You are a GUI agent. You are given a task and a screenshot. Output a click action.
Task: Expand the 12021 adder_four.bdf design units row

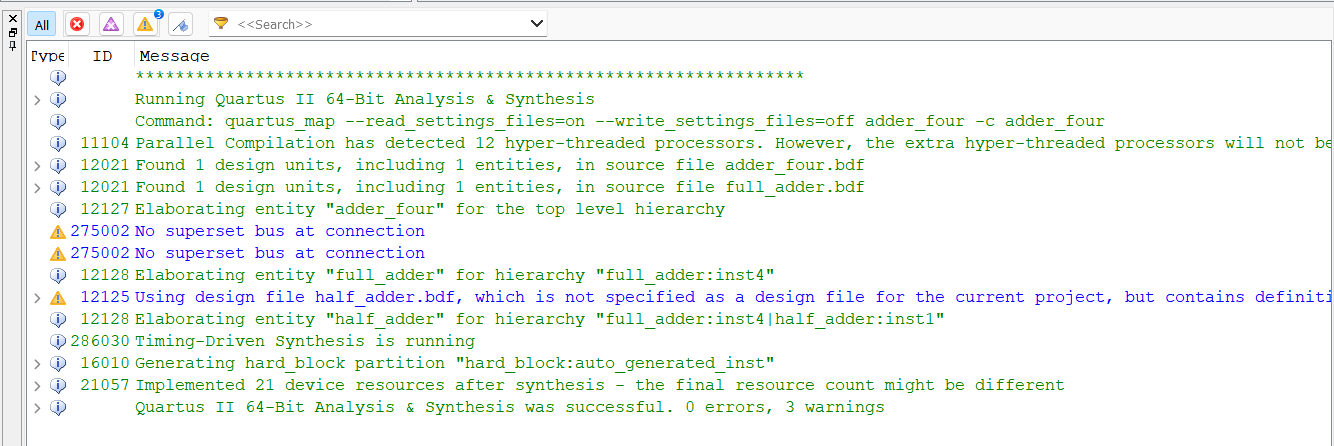(37, 165)
